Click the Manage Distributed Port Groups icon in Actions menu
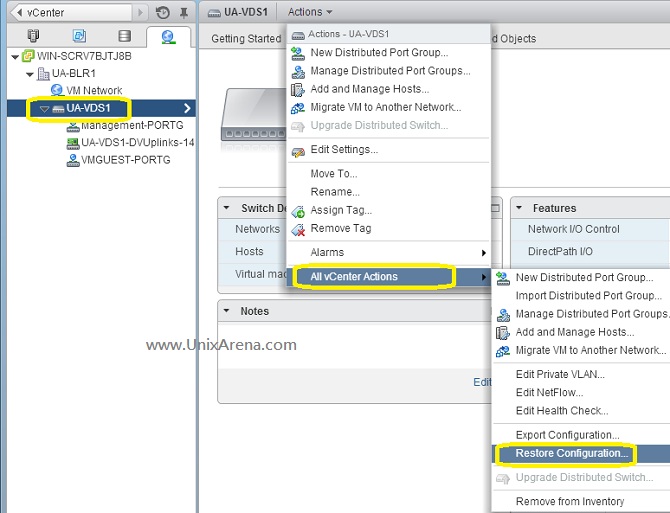 tap(298, 71)
